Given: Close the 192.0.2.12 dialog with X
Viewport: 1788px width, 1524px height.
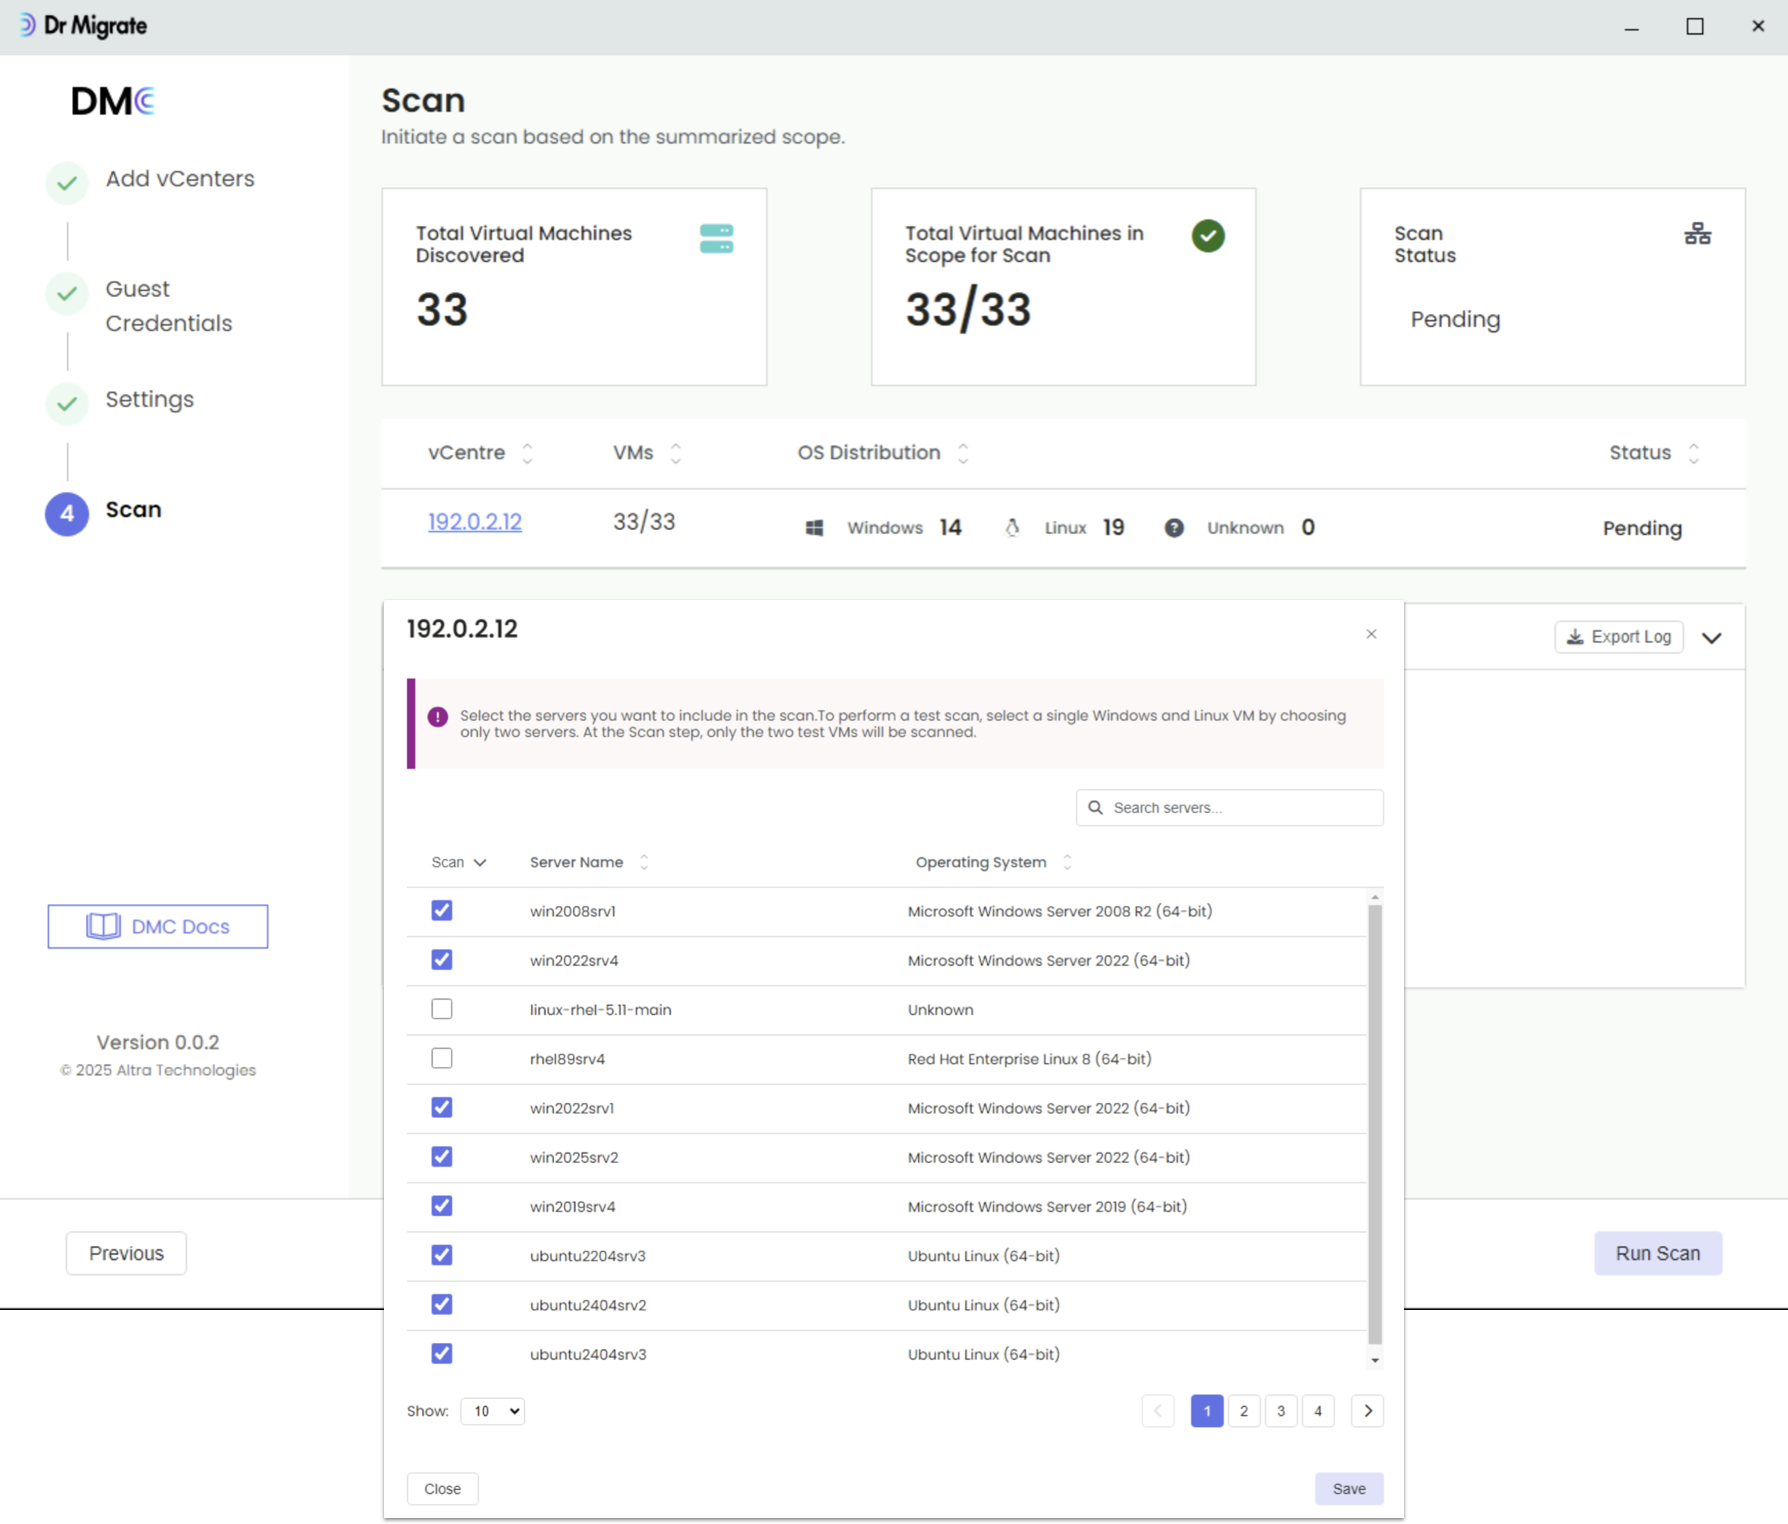Looking at the screenshot, I should point(1371,634).
